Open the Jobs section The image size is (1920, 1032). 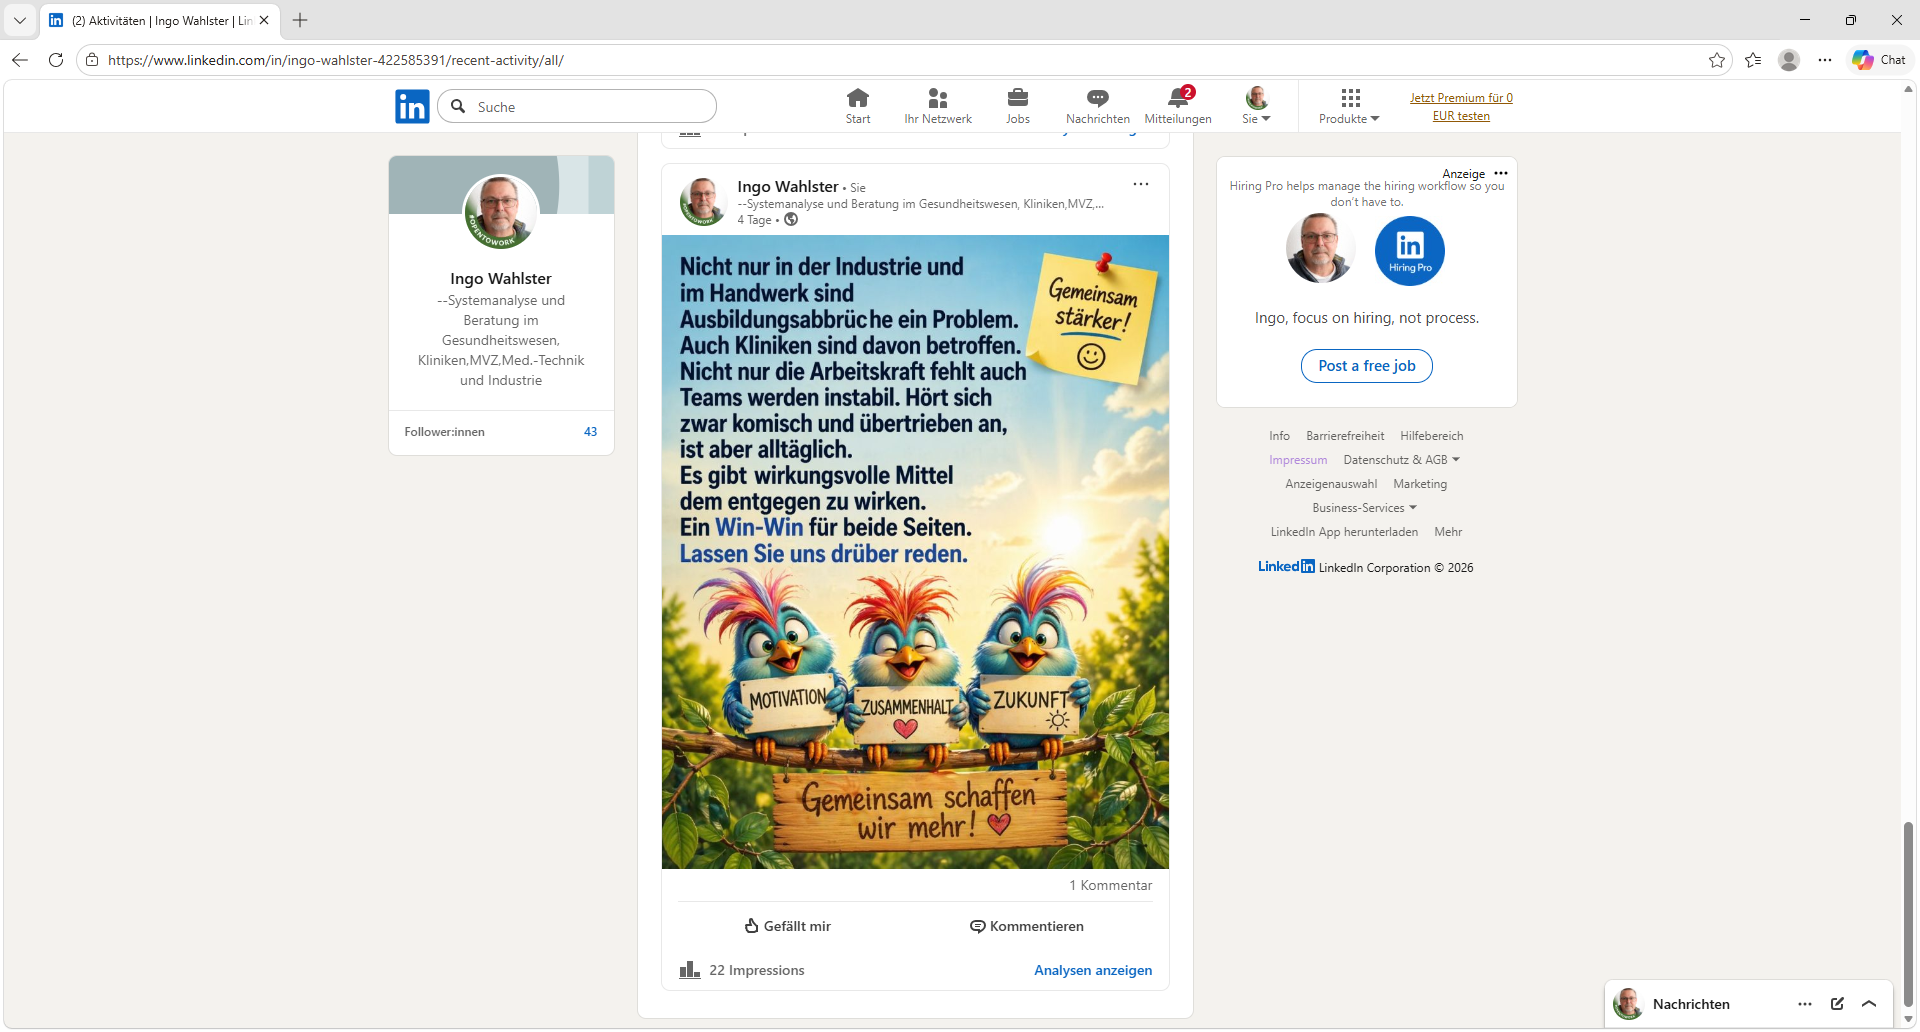tap(1018, 106)
